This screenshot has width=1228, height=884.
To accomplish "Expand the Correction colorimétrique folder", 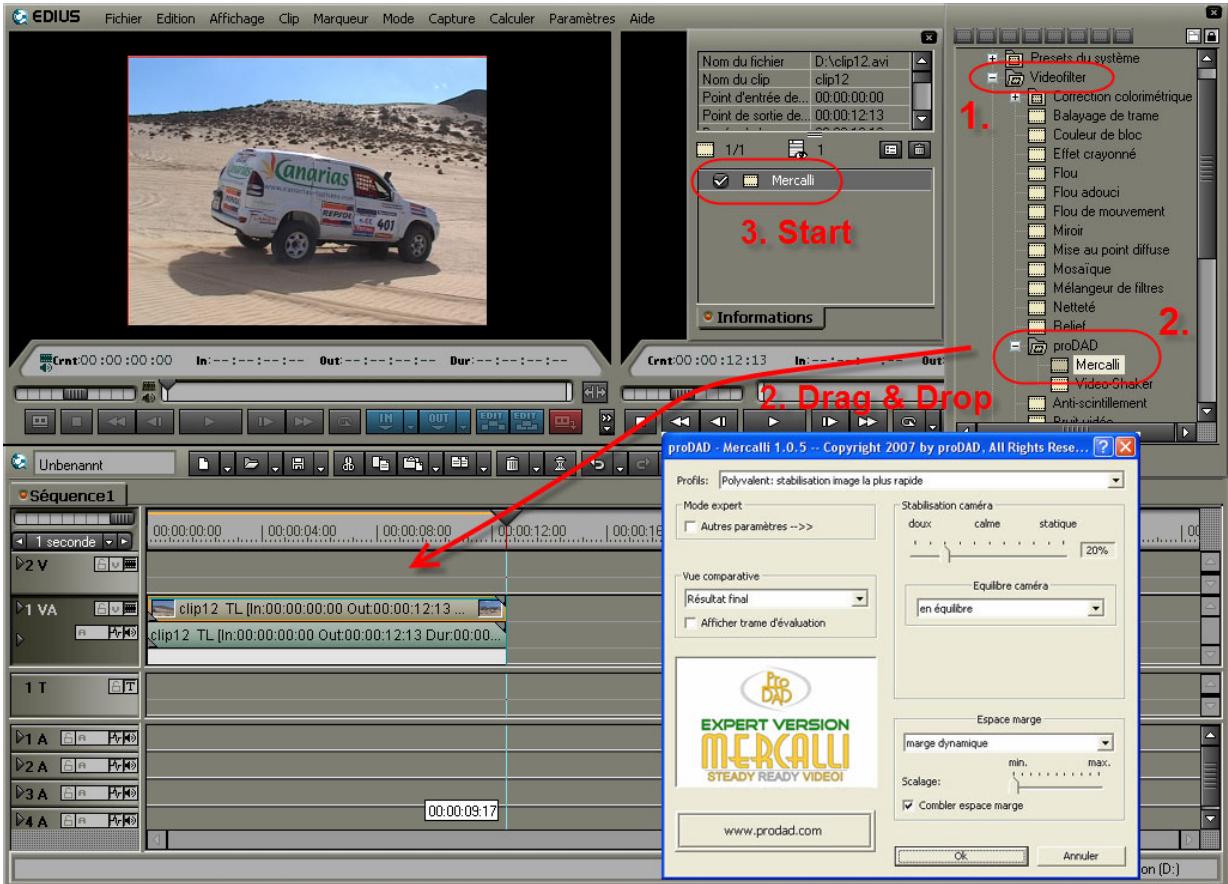I will click(1014, 97).
